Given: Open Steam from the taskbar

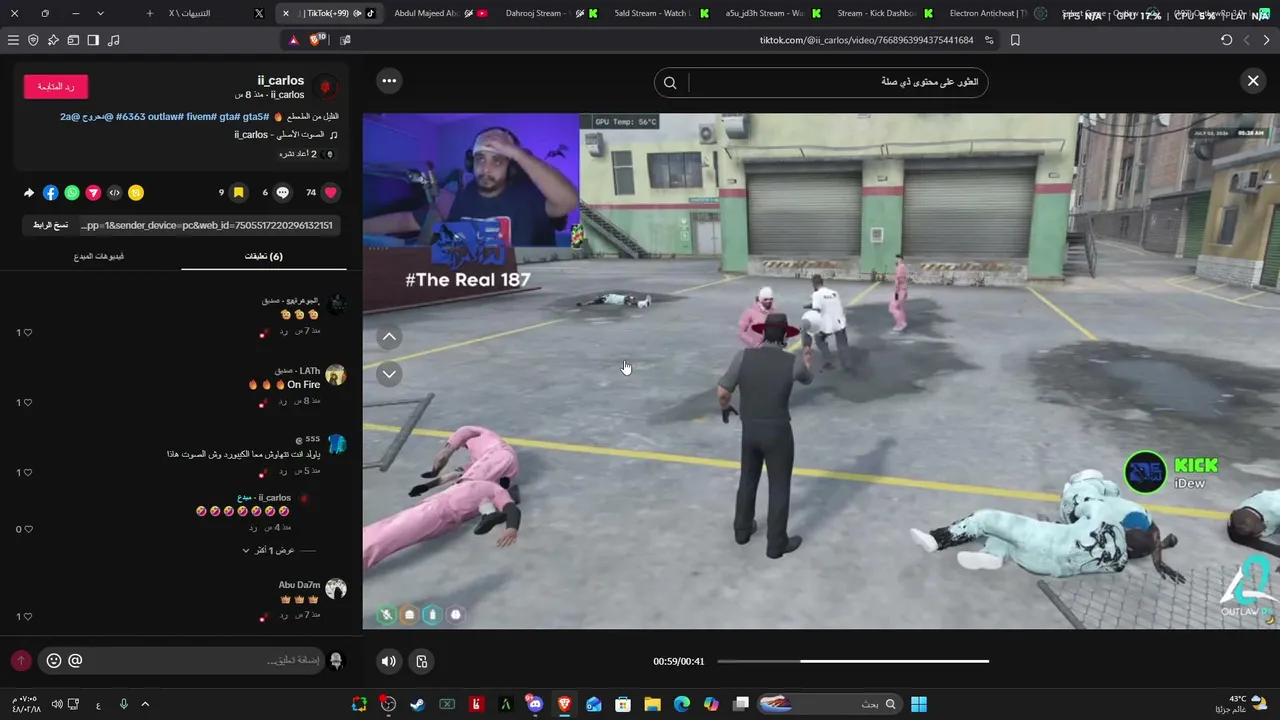Looking at the screenshot, I should point(417,704).
